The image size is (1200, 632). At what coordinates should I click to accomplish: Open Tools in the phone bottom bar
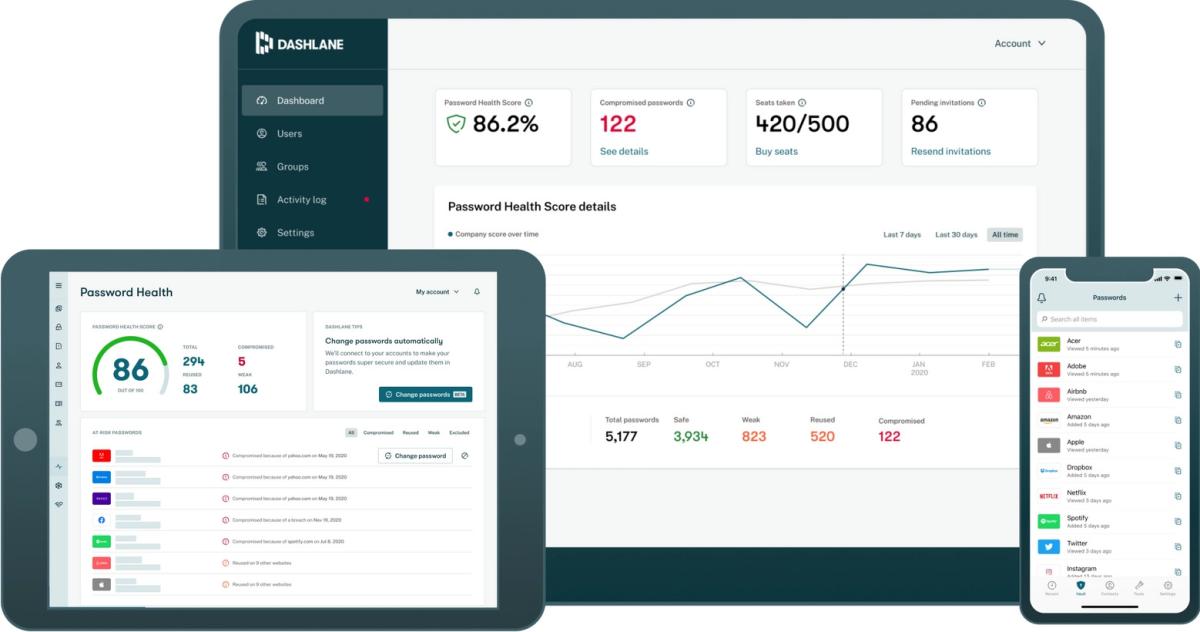pos(1138,587)
